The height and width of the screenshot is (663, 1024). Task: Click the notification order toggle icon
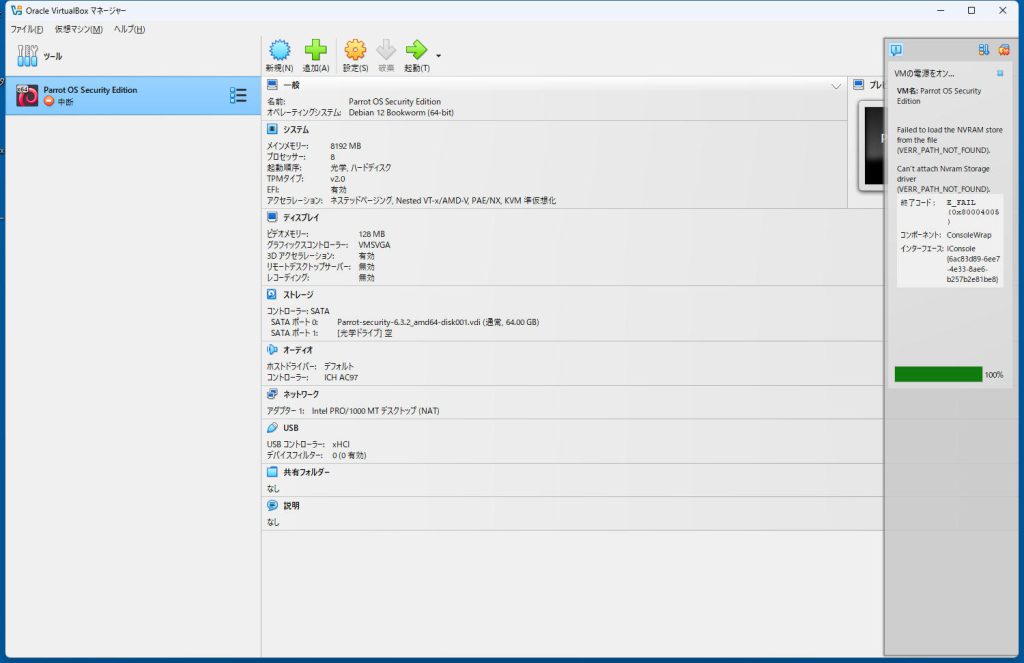(x=984, y=50)
